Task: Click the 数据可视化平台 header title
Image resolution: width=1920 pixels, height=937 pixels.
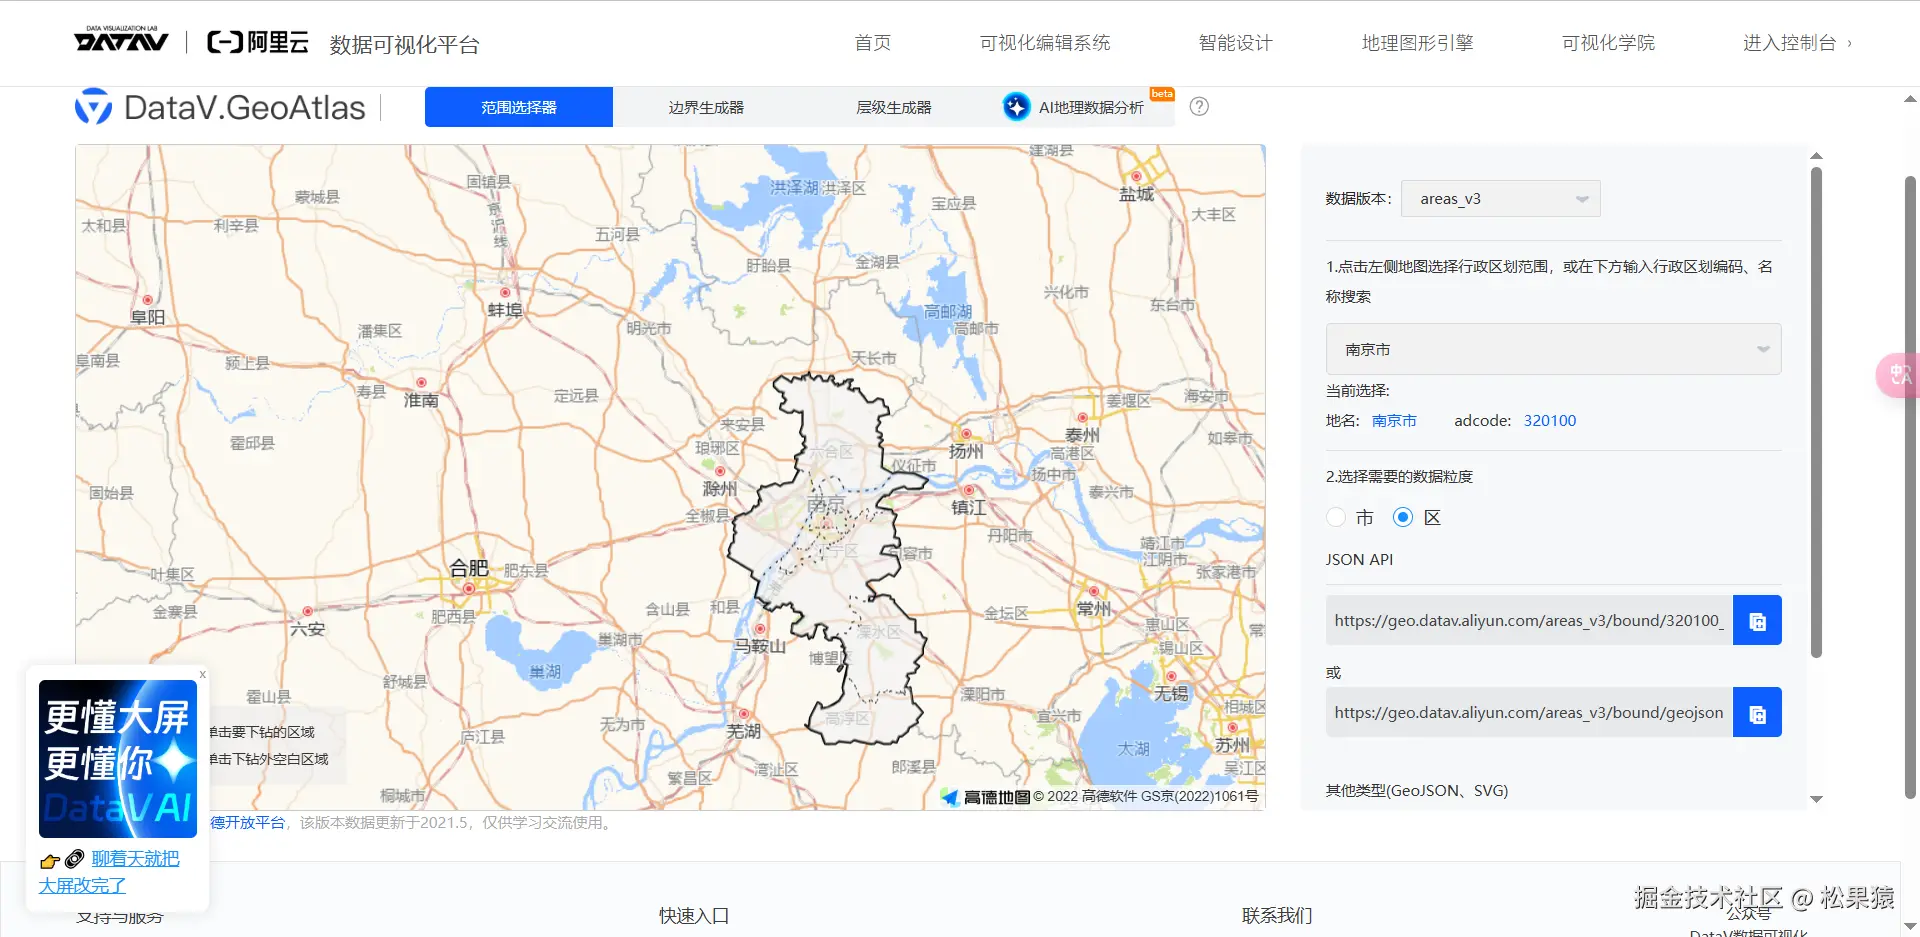Action: click(x=405, y=45)
